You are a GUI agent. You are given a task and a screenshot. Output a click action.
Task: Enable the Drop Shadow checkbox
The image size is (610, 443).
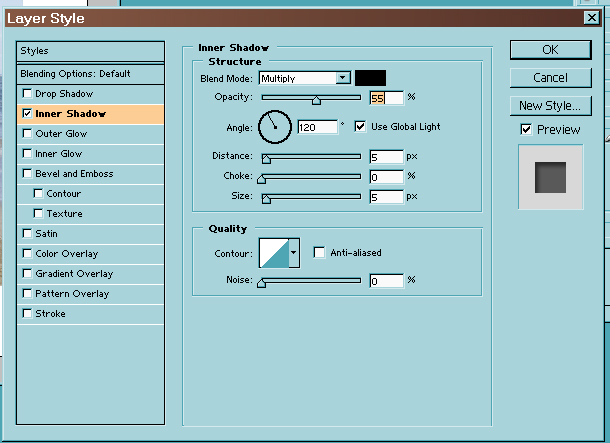[27, 94]
